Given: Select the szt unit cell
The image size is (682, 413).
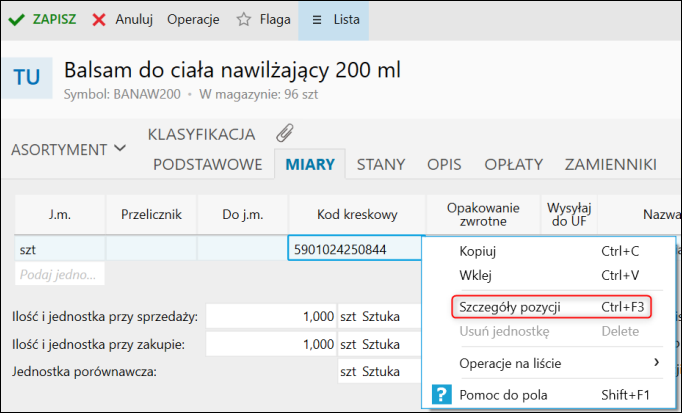Looking at the screenshot, I should coord(60,249).
